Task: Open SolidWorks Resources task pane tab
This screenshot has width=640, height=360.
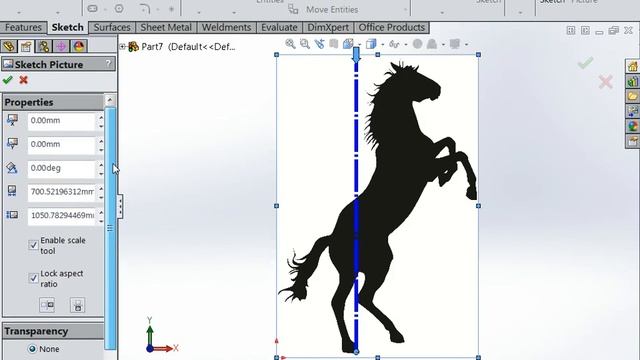Action: [633, 66]
